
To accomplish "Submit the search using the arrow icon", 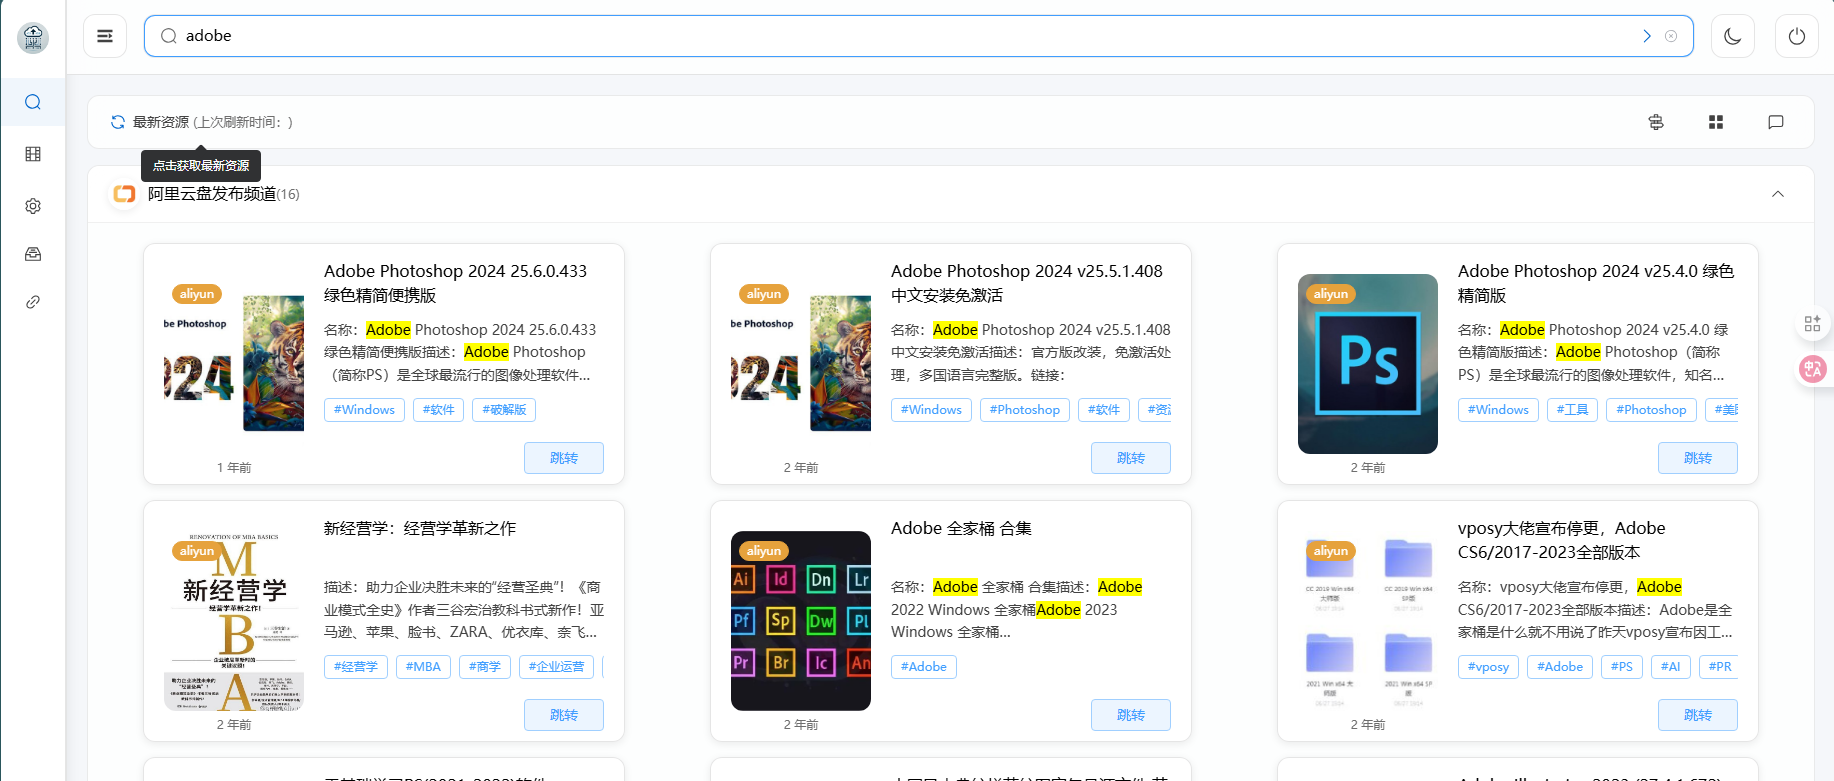I will pyautogui.click(x=1647, y=36).
